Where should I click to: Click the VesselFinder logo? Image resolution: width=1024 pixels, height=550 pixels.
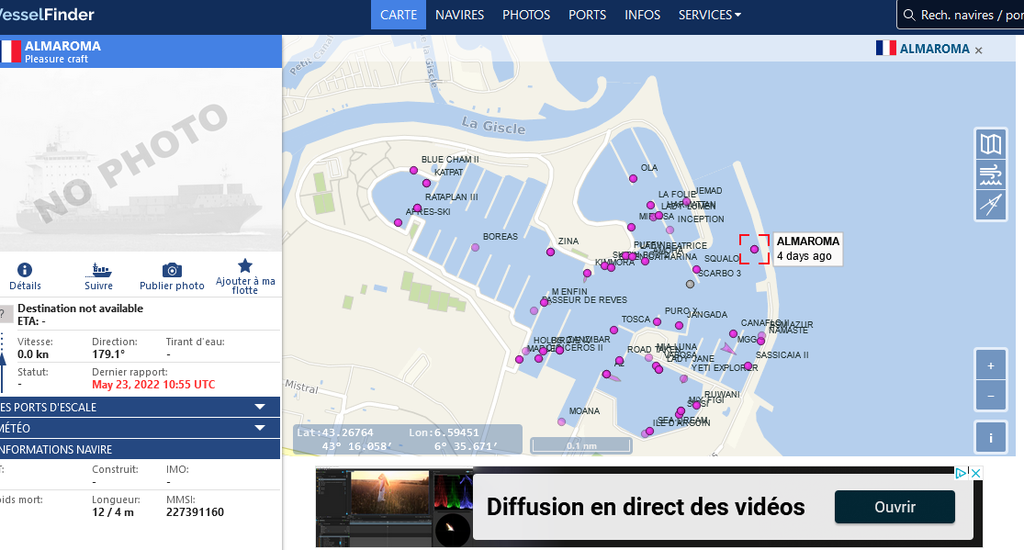[47, 14]
